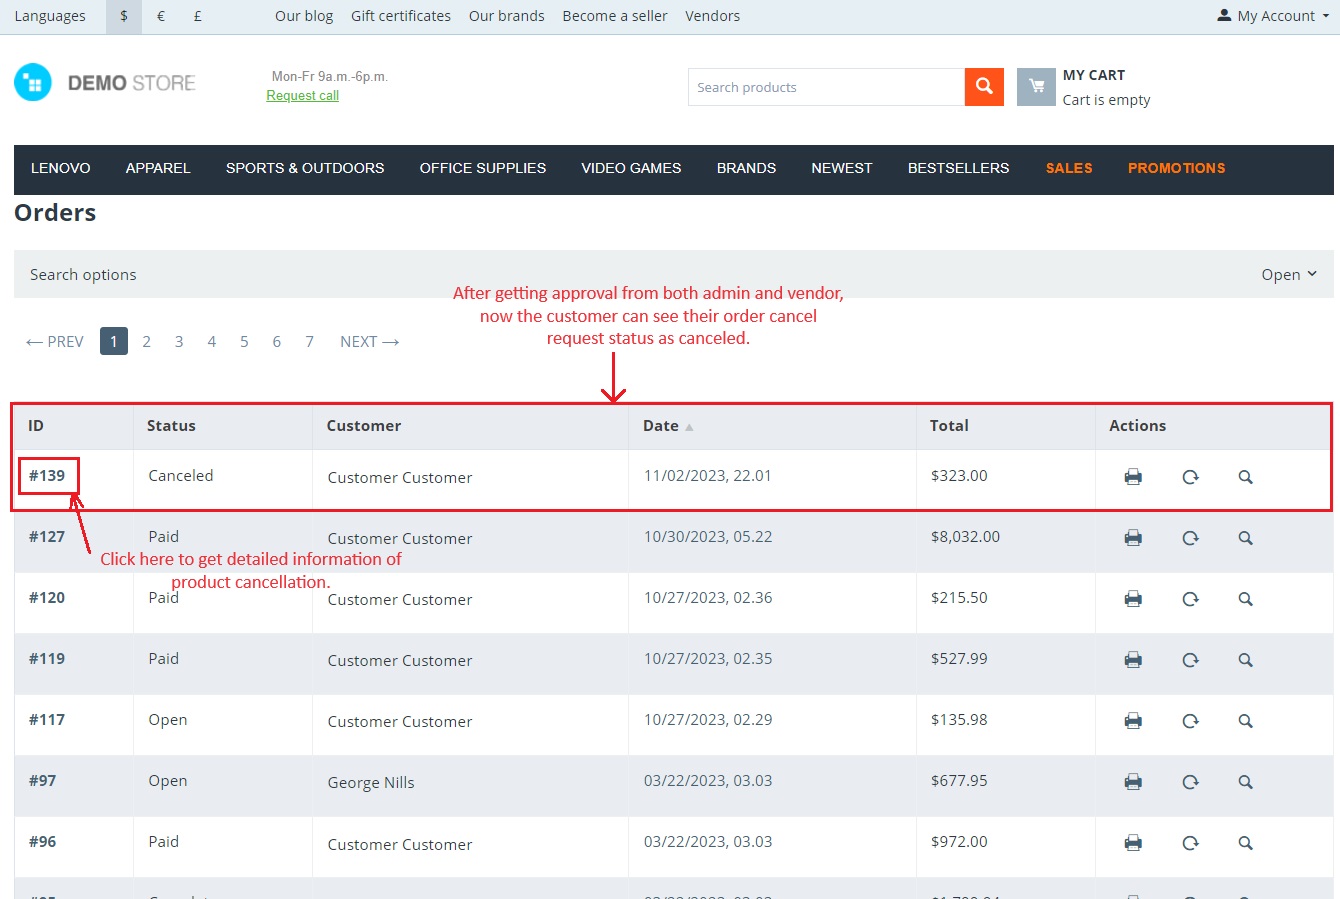The width and height of the screenshot is (1340, 899).
Task: Switch currency to euro
Action: pos(161,16)
